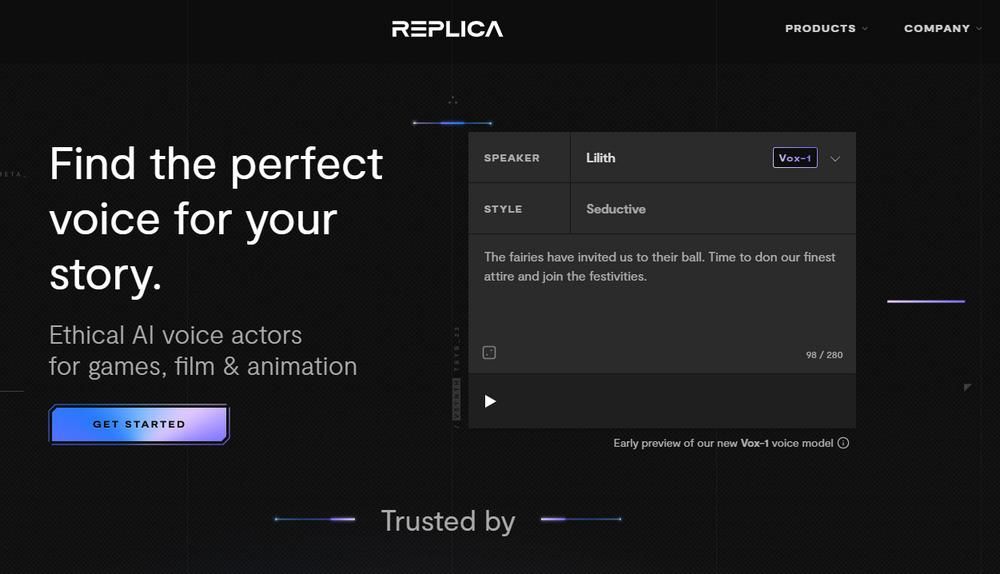
Task: Expand the speaker dropdown chevron
Action: tap(835, 158)
